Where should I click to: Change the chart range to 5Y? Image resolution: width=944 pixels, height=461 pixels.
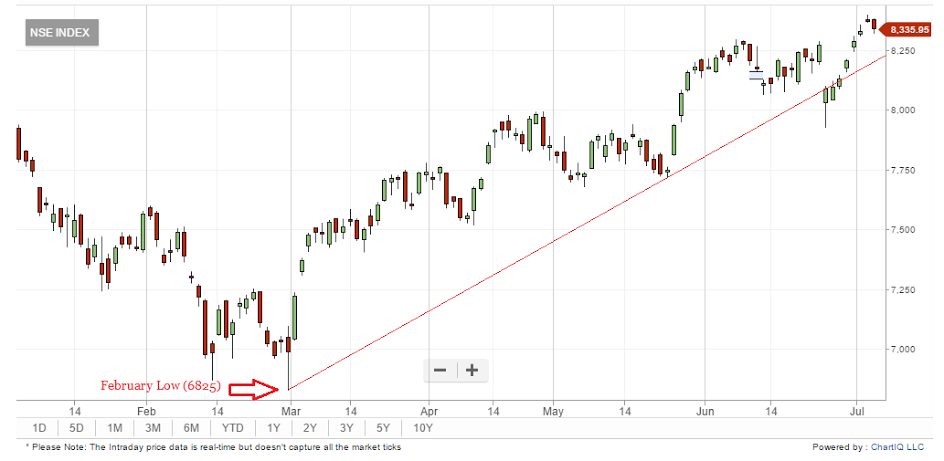pyautogui.click(x=384, y=428)
